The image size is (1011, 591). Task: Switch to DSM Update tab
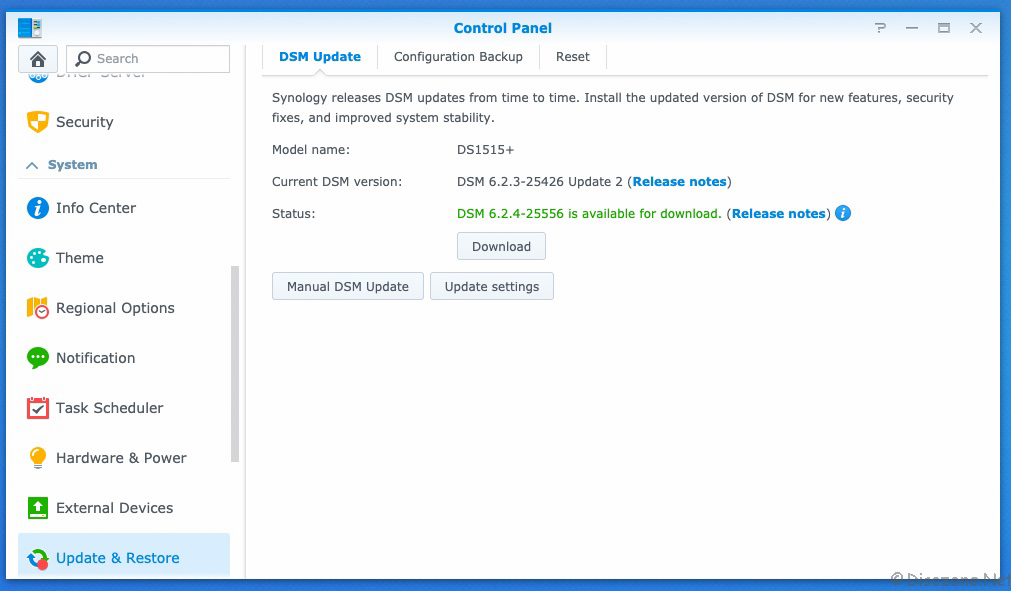pos(320,57)
